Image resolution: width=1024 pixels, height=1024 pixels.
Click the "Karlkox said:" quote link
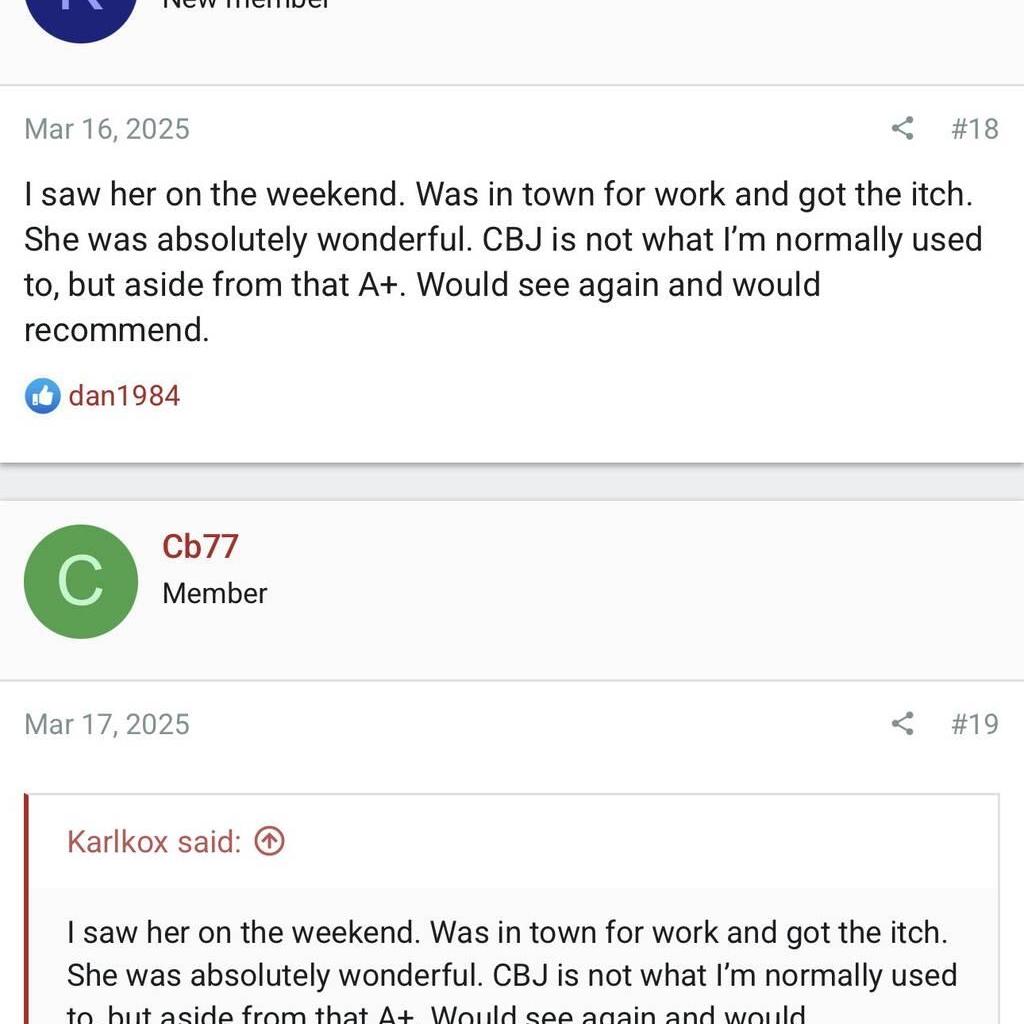click(154, 842)
